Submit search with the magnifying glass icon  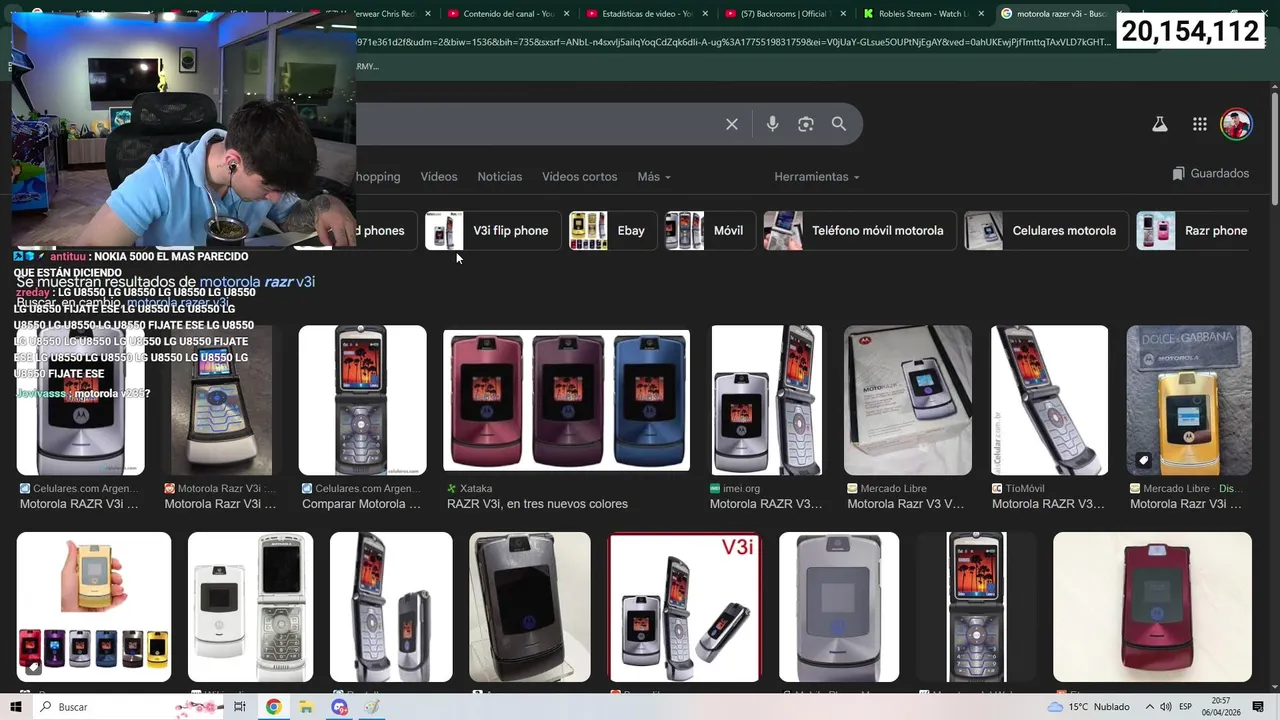pyautogui.click(x=839, y=124)
